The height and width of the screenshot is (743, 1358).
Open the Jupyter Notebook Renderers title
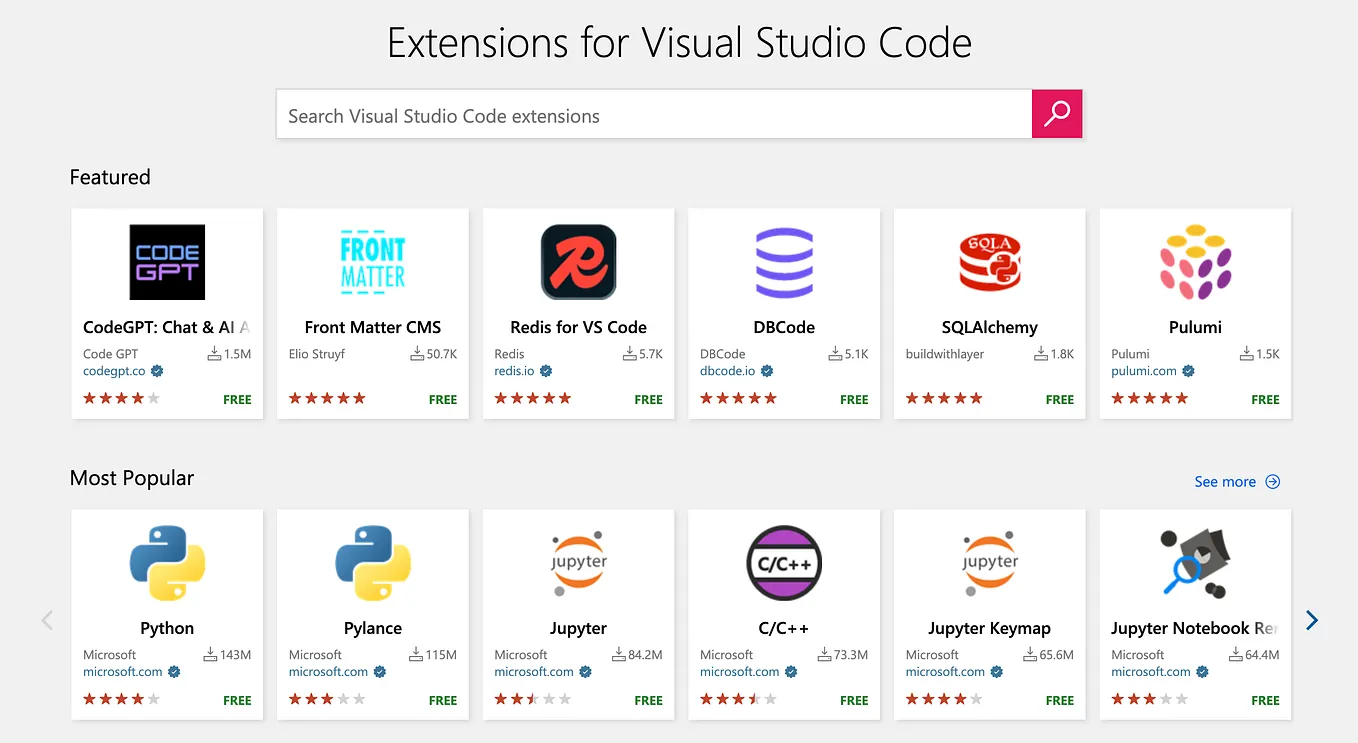click(1195, 628)
